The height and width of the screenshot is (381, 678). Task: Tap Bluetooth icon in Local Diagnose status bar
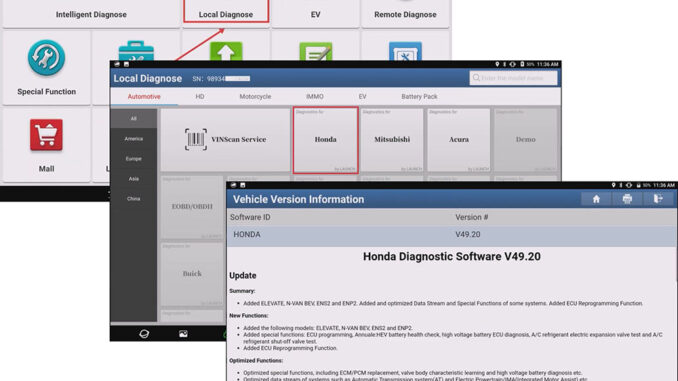pos(504,64)
